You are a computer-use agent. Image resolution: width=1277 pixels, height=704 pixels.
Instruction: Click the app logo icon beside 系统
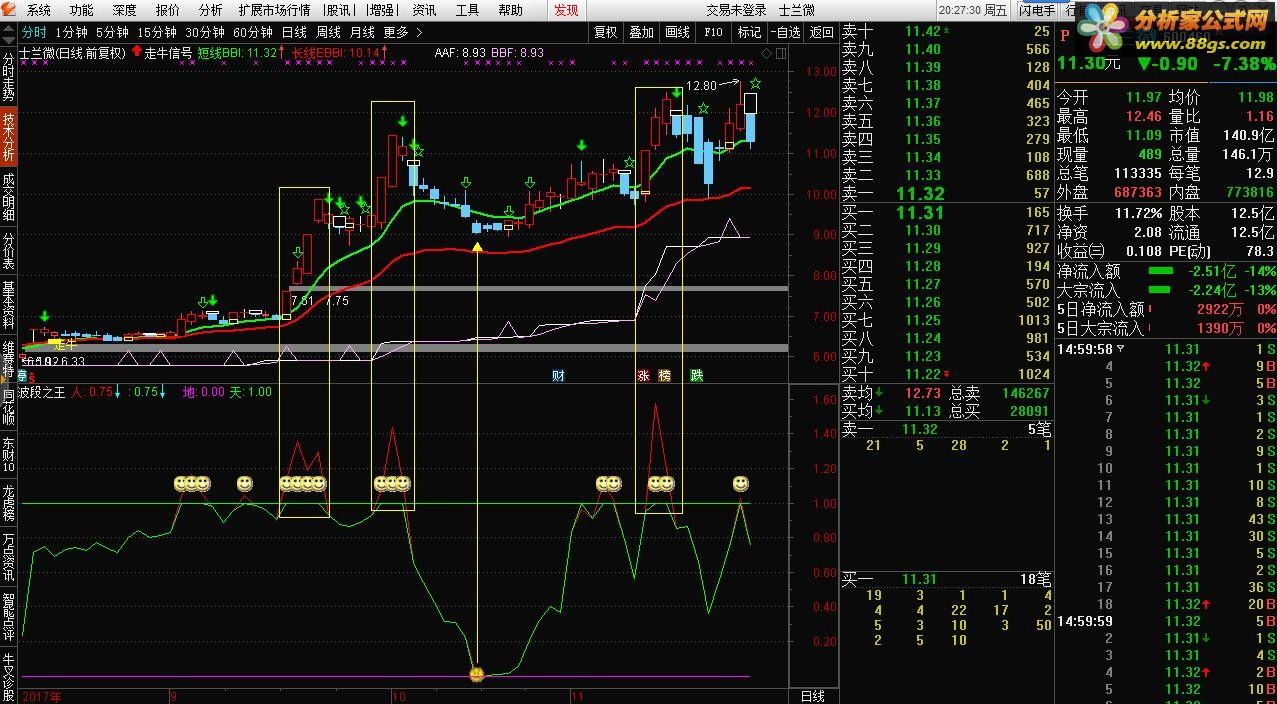click(10, 10)
